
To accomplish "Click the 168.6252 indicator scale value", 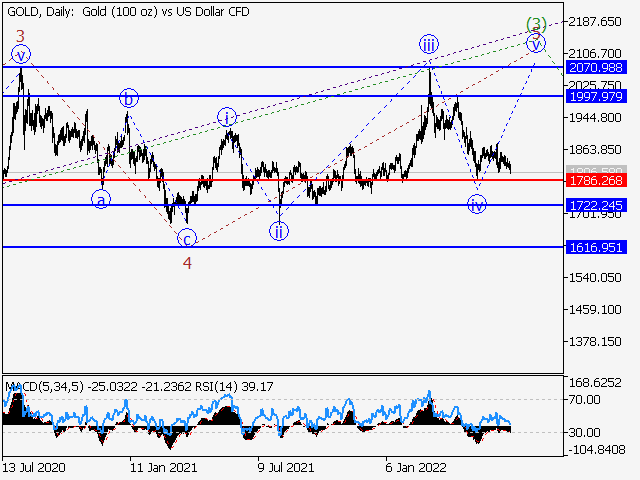I will (x=595, y=383).
